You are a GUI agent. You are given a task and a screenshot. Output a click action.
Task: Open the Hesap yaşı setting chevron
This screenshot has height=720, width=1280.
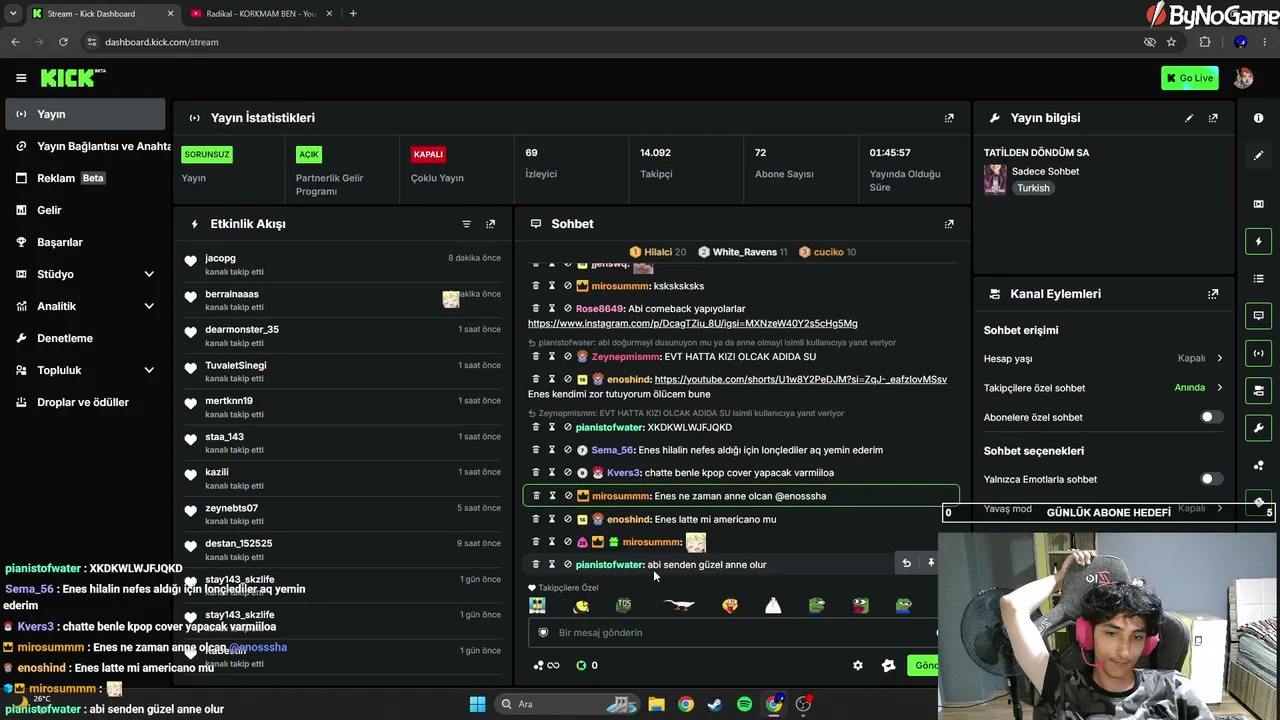[1219, 358]
